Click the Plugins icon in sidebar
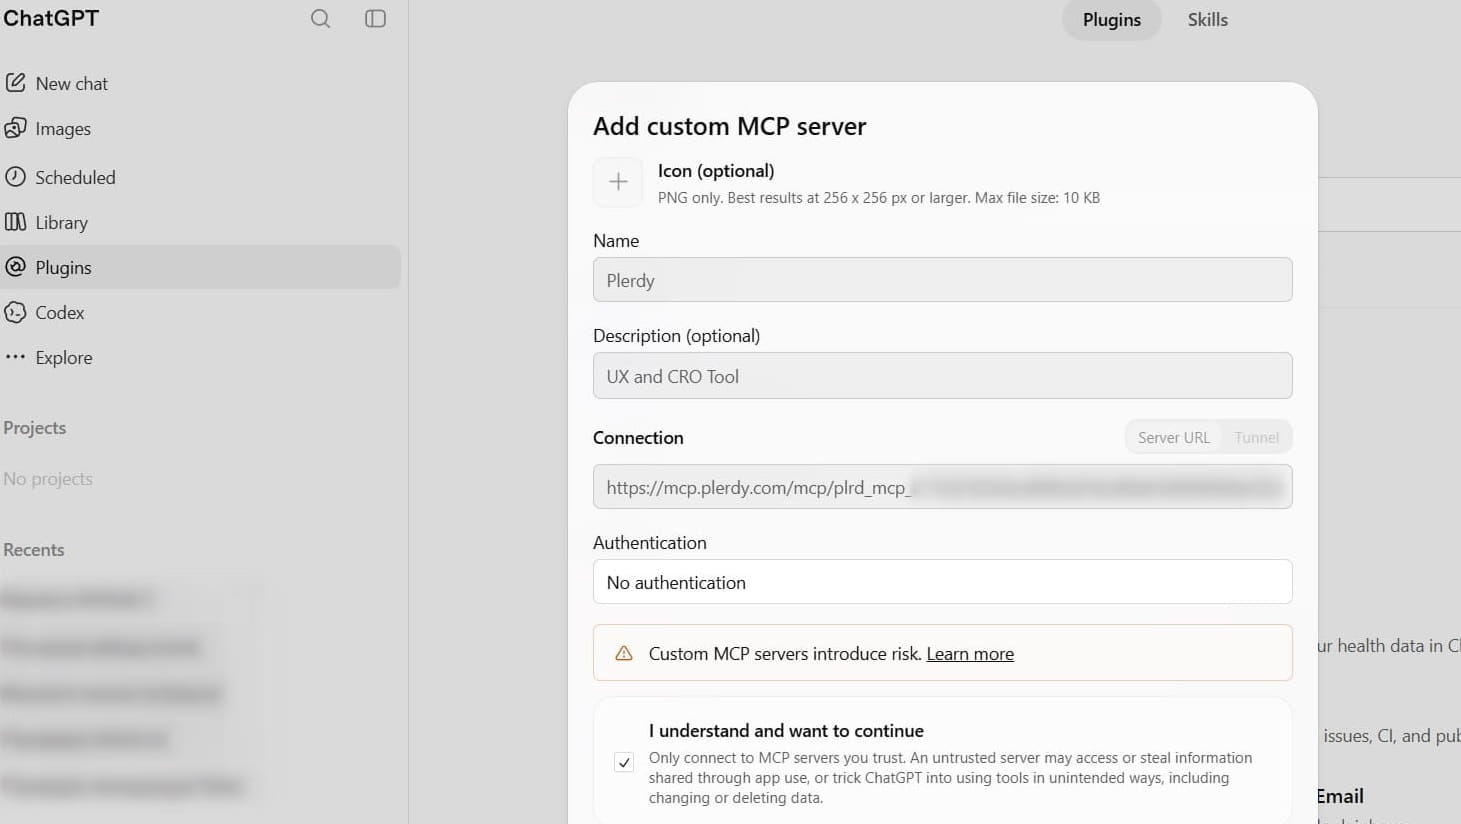 tap(15, 267)
